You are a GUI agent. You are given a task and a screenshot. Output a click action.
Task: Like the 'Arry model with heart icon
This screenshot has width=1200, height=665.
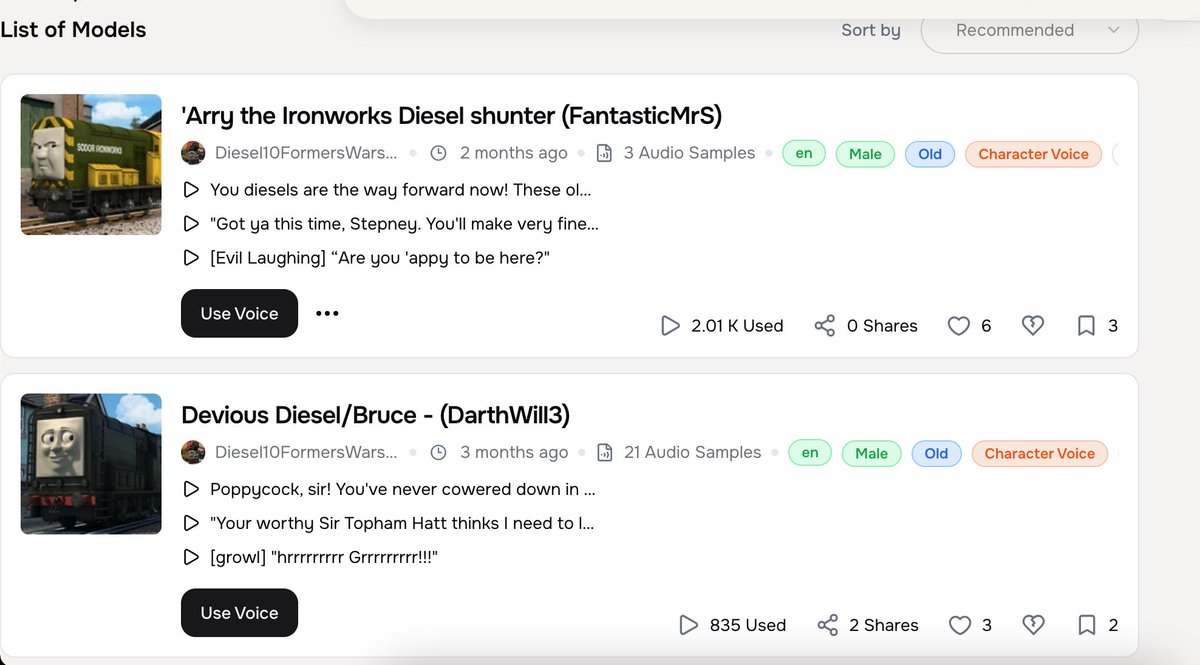coord(958,326)
